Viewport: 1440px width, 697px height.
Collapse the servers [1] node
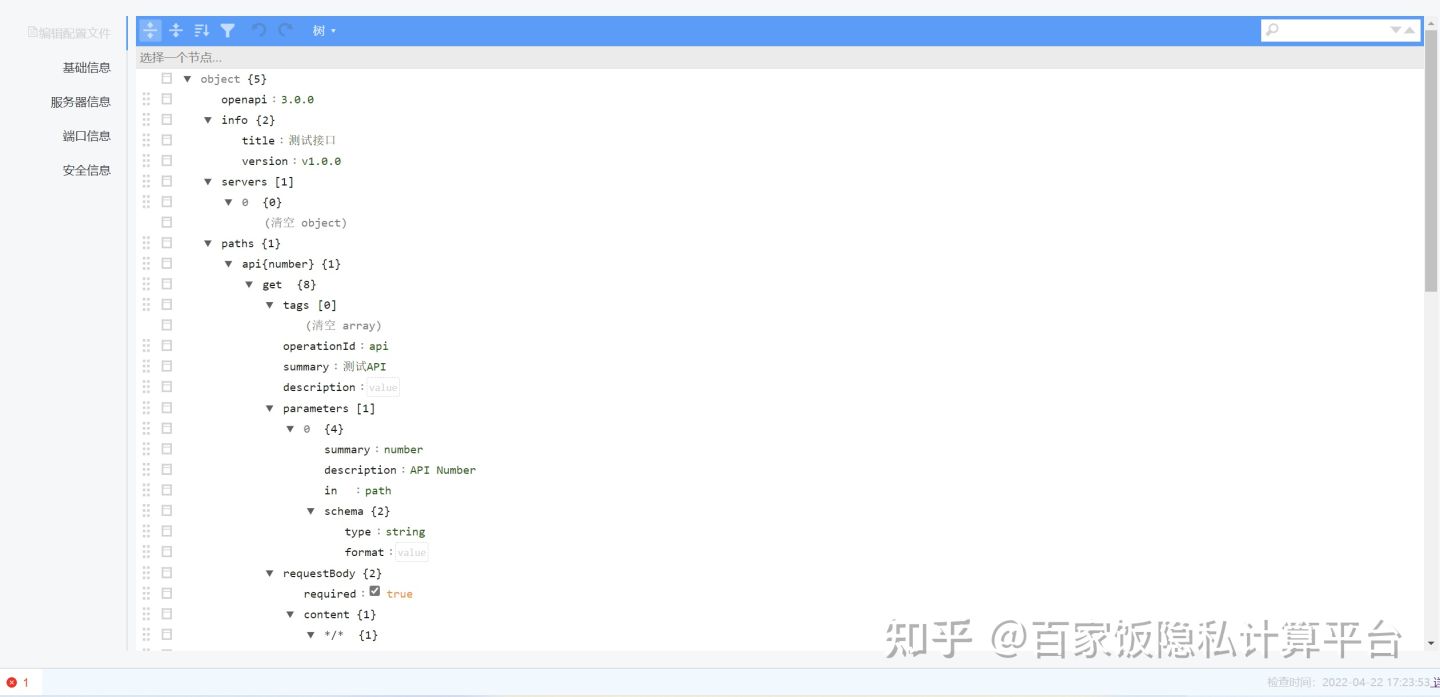pos(209,181)
